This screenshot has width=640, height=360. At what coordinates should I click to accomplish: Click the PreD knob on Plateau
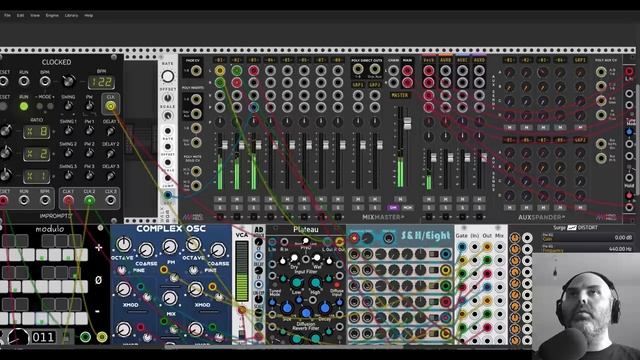(x=306, y=241)
